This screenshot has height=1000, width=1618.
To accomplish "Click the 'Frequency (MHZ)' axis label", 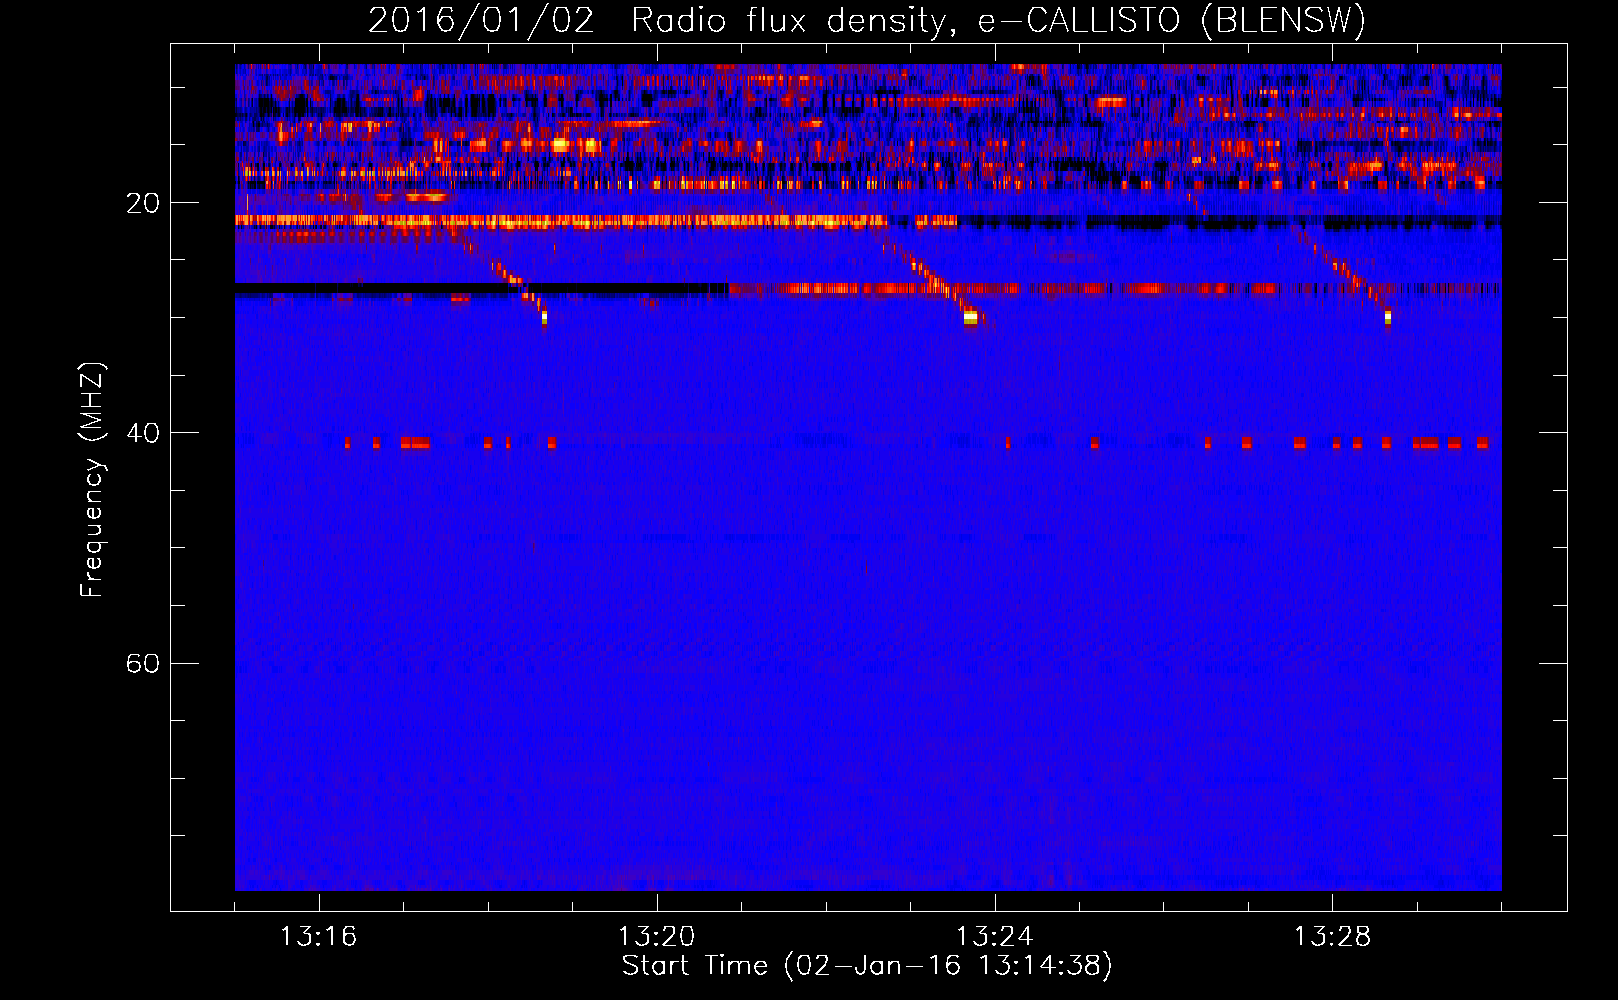I will [x=92, y=480].
